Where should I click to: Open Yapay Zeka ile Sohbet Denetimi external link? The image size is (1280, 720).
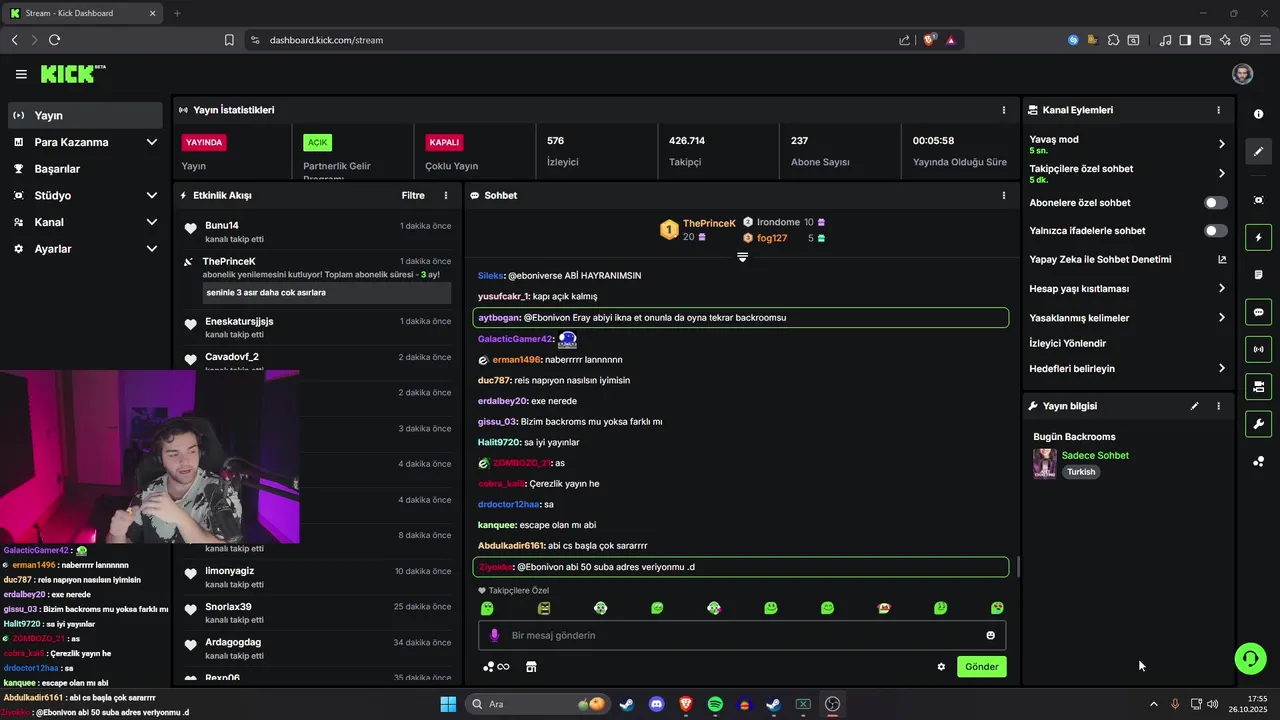[x=1221, y=259]
